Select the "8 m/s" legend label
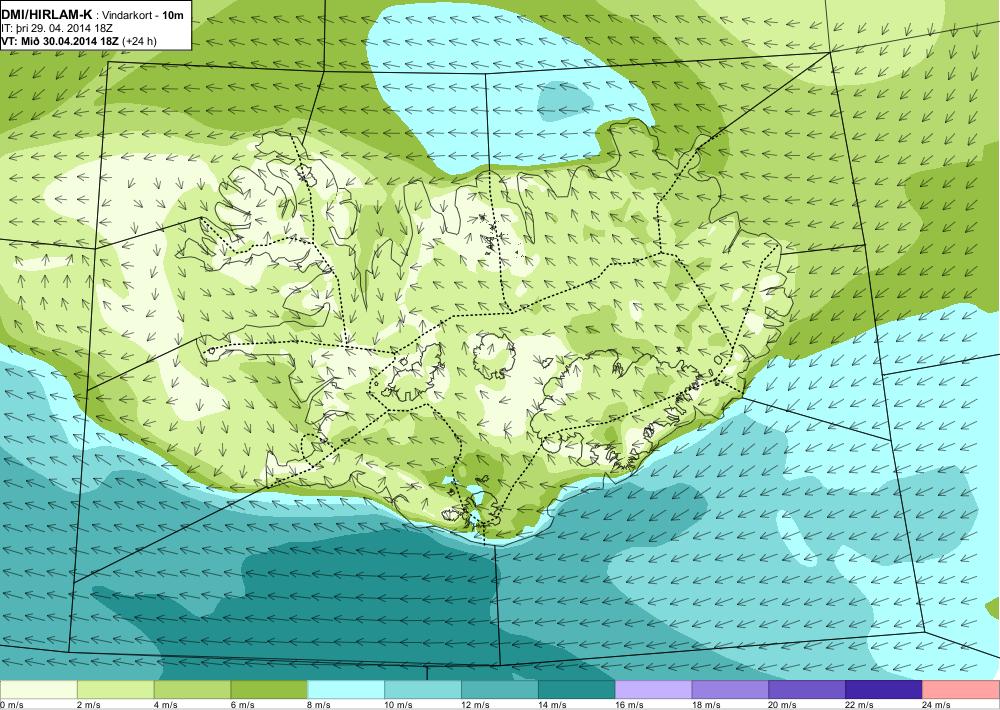Image resolution: width=1000 pixels, height=710 pixels. tap(320, 705)
